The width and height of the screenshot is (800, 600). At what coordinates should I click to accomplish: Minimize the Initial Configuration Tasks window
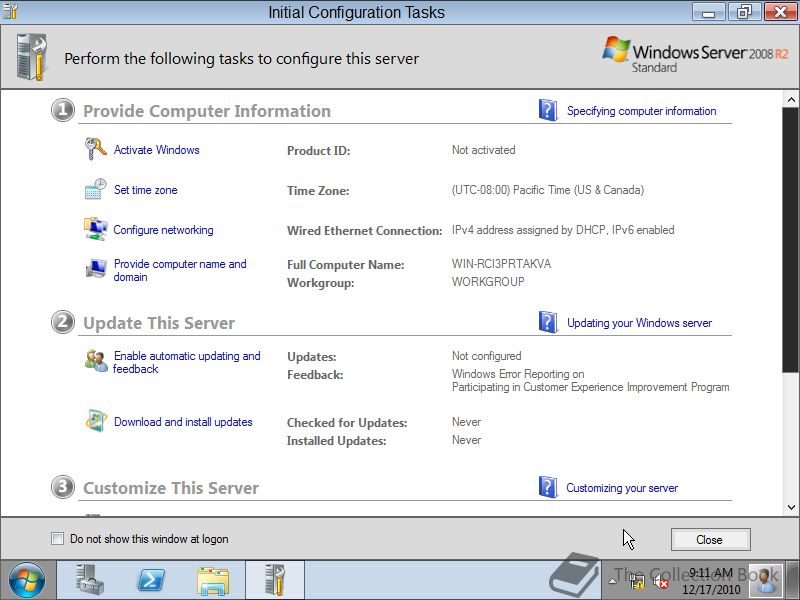[x=709, y=12]
